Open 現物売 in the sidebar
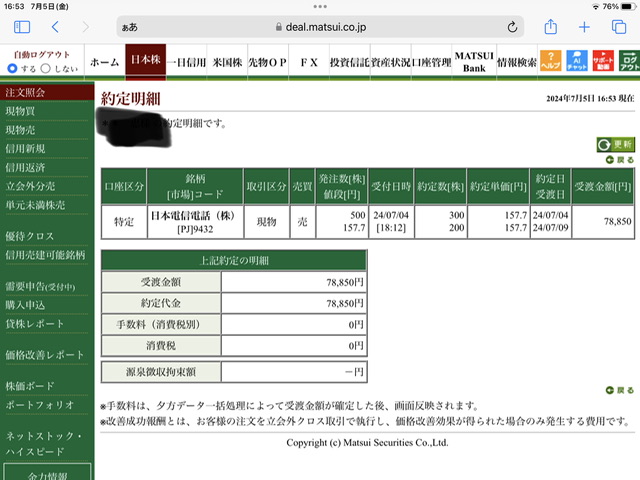The height and width of the screenshot is (480, 640). tap(20, 130)
